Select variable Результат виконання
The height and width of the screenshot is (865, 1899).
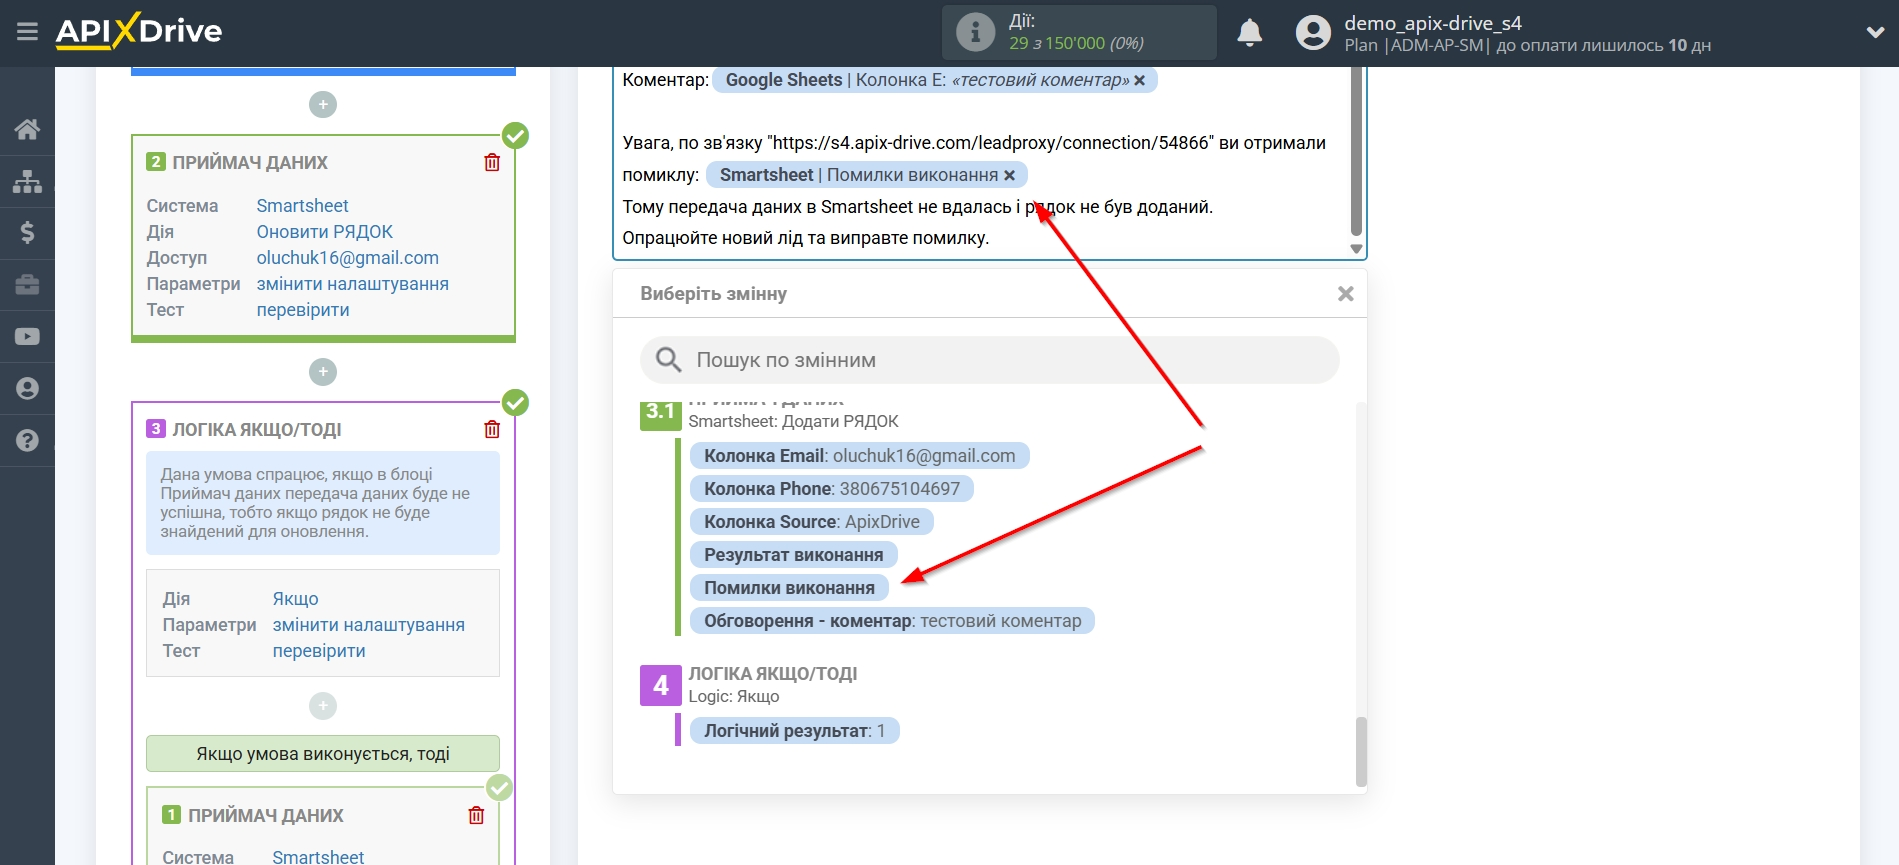tap(793, 555)
